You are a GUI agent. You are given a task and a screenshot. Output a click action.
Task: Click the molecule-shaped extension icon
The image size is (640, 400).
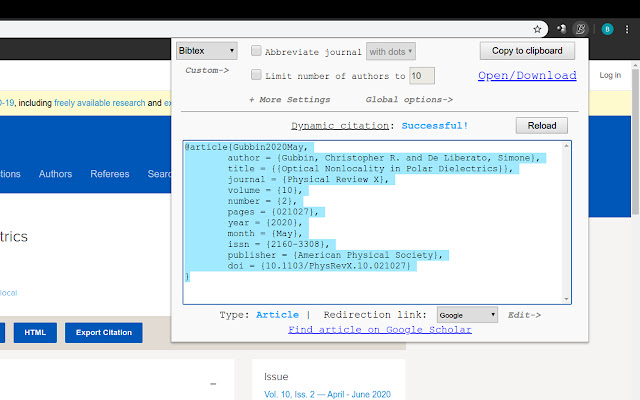click(562, 29)
